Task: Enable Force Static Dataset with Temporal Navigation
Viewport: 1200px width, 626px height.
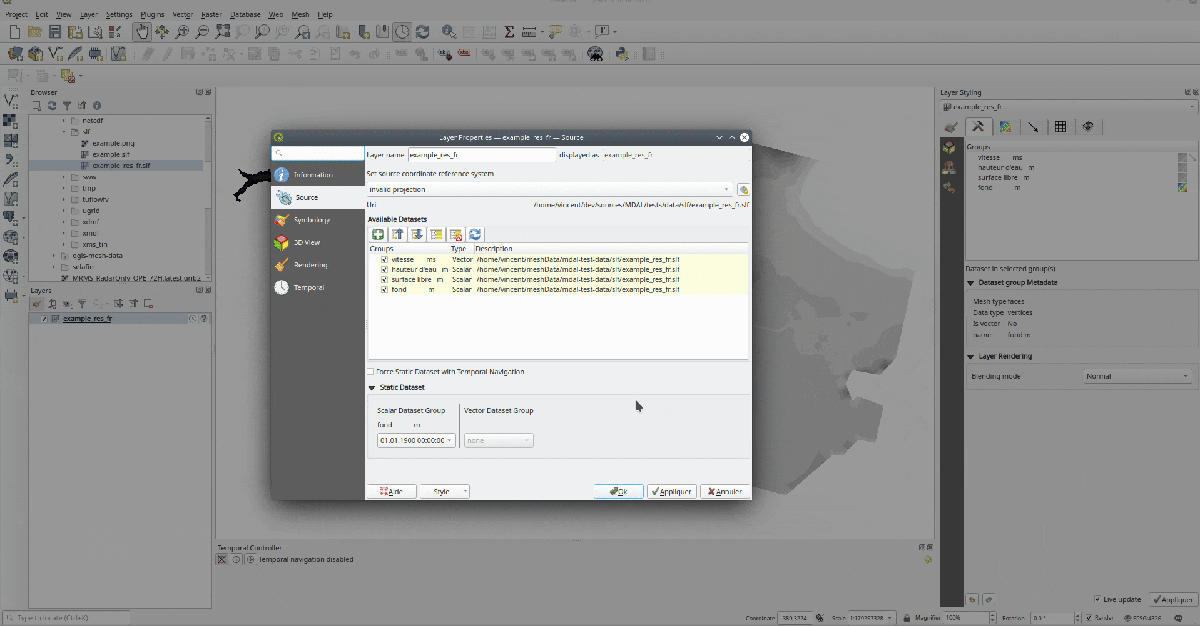Action: coord(371,371)
